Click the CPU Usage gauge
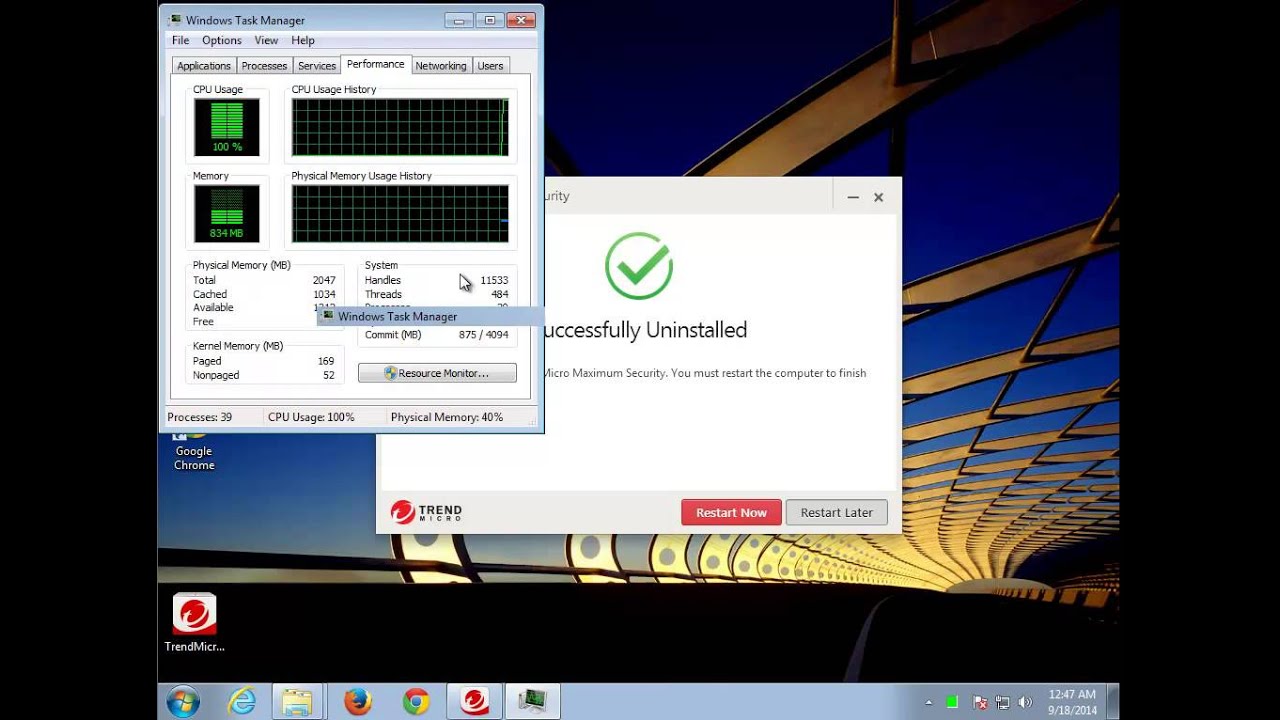 227,127
